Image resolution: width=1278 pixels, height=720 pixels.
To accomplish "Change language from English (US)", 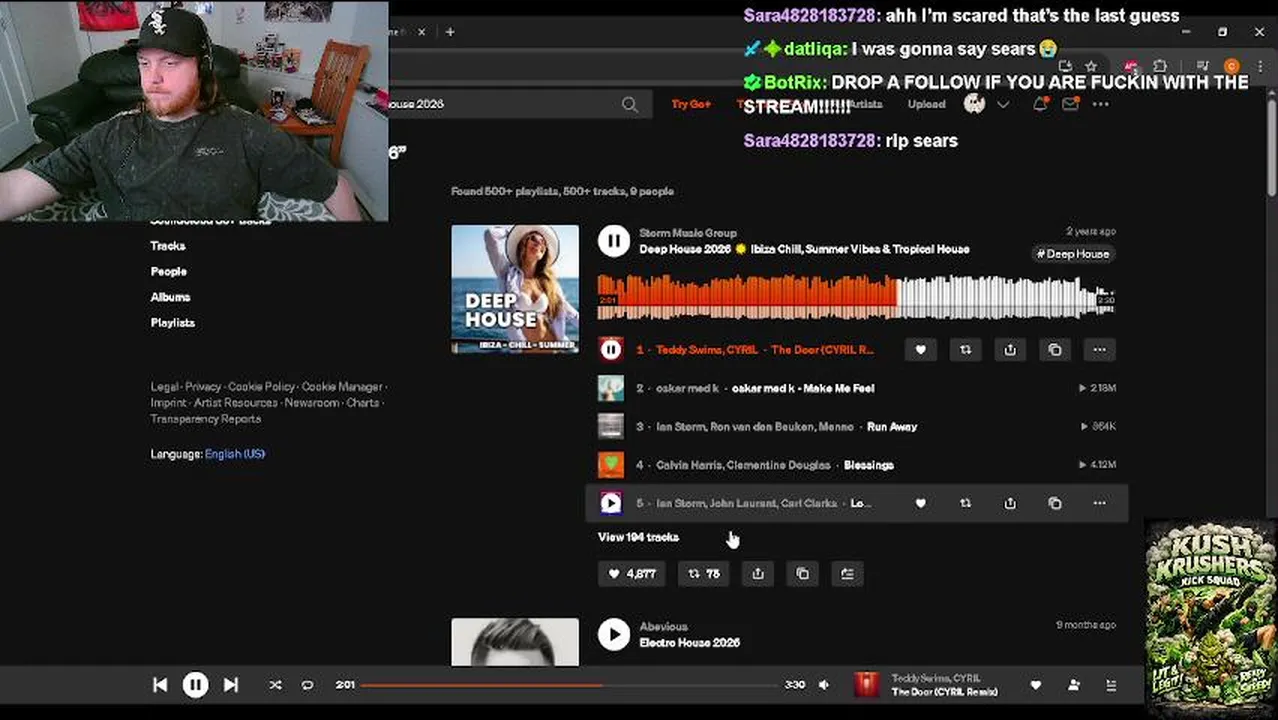I will click(x=235, y=454).
